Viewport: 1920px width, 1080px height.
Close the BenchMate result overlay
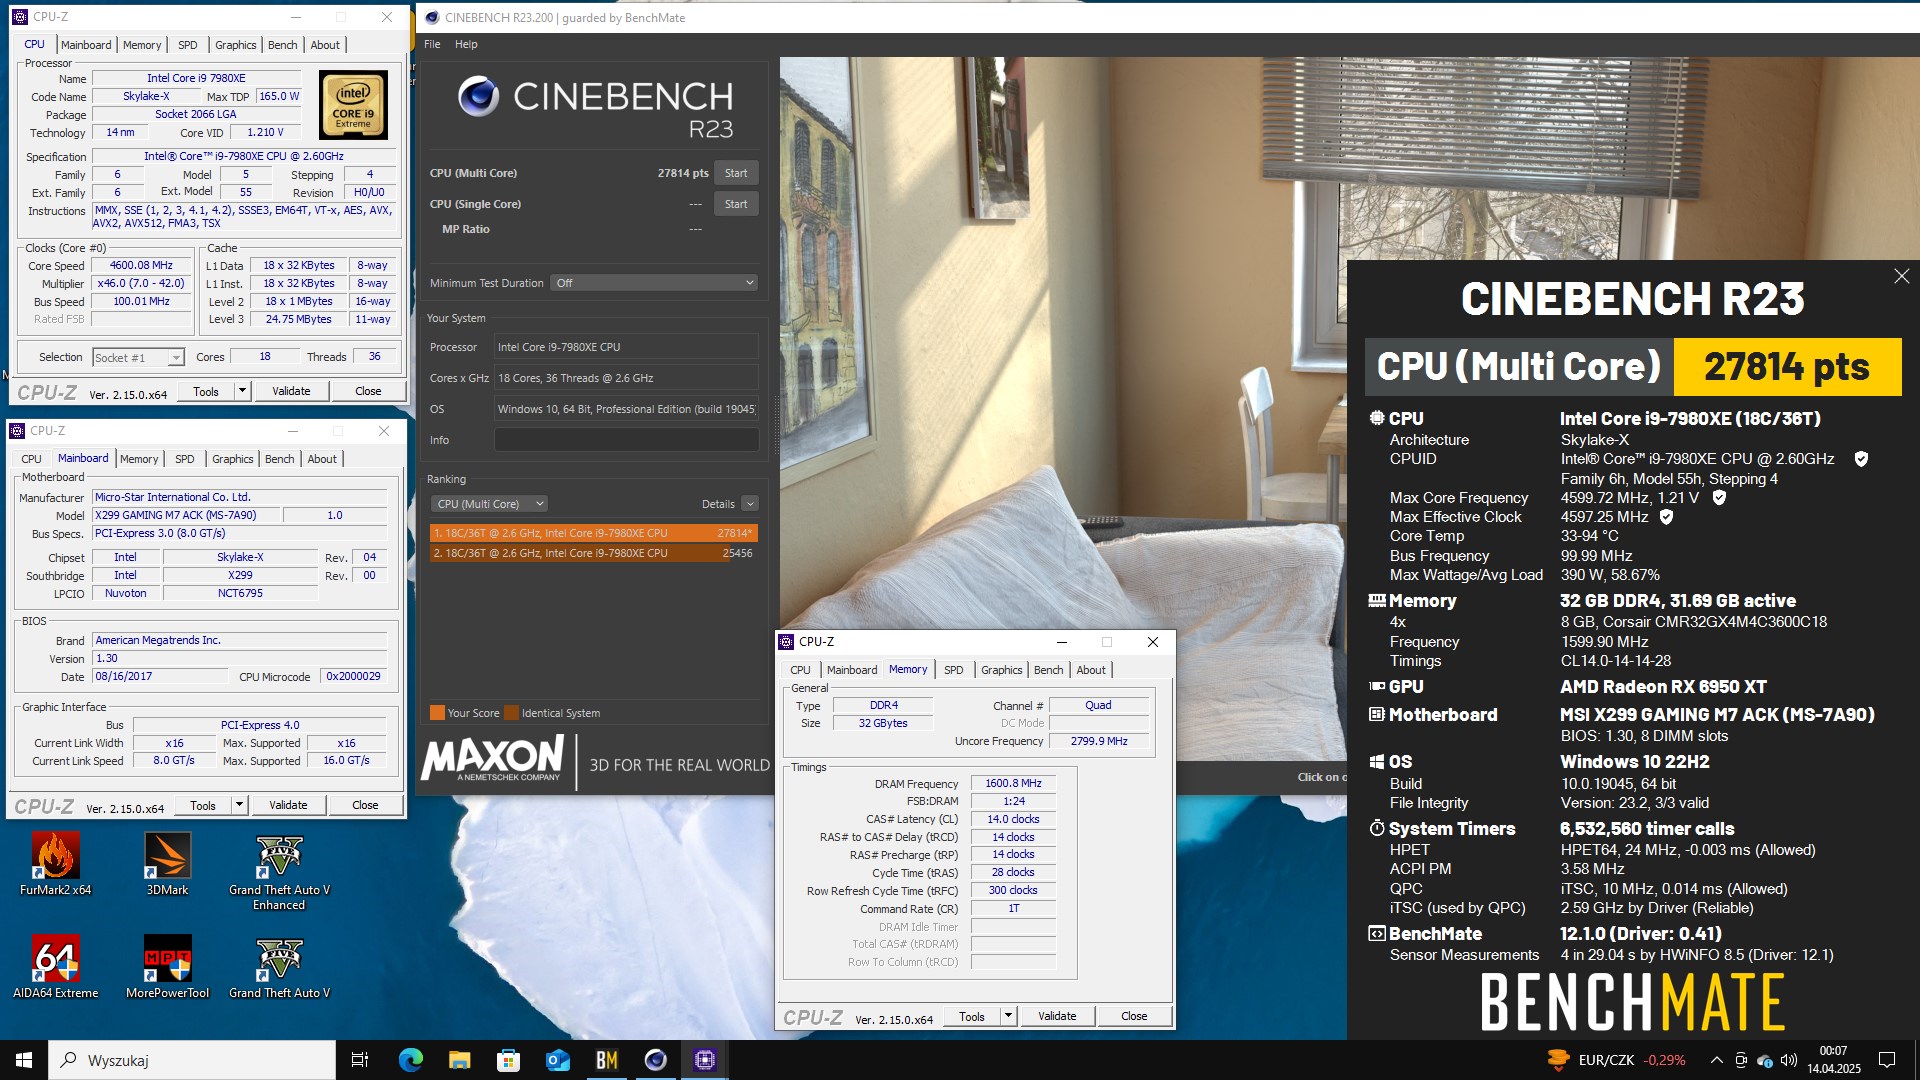1901,276
